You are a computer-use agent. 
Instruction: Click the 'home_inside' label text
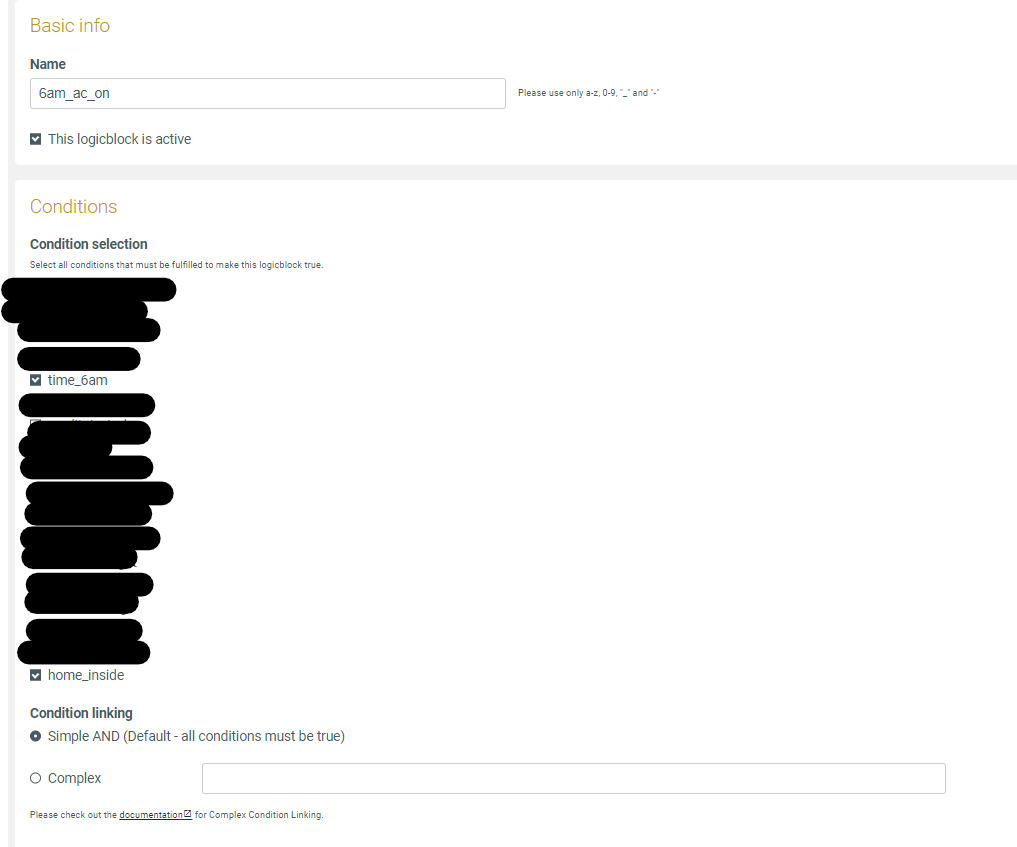[x=86, y=675]
